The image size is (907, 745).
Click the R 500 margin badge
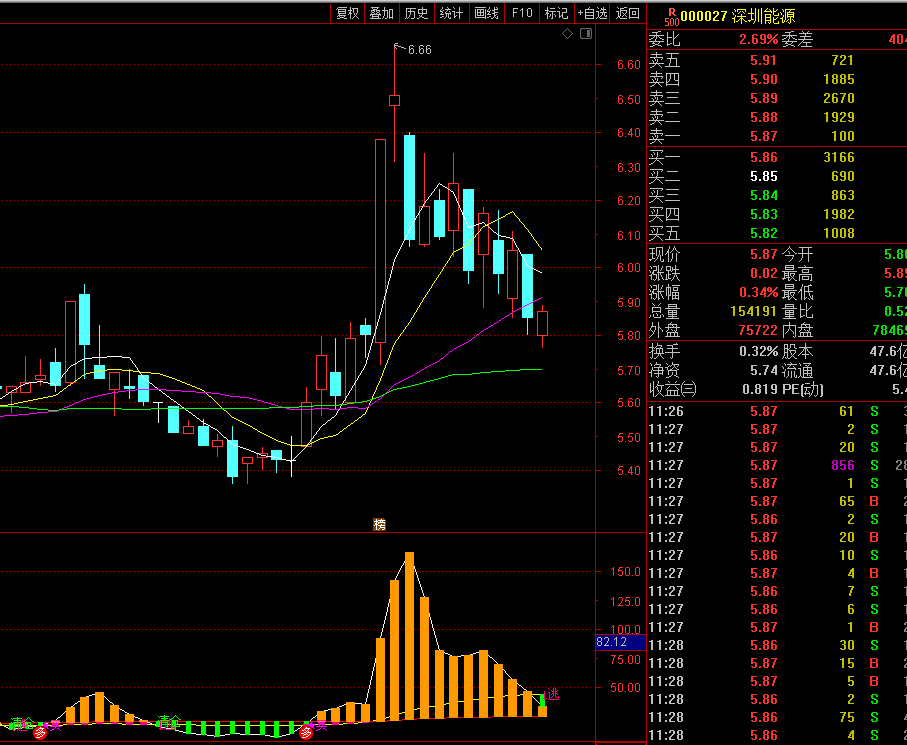[x=672, y=17]
